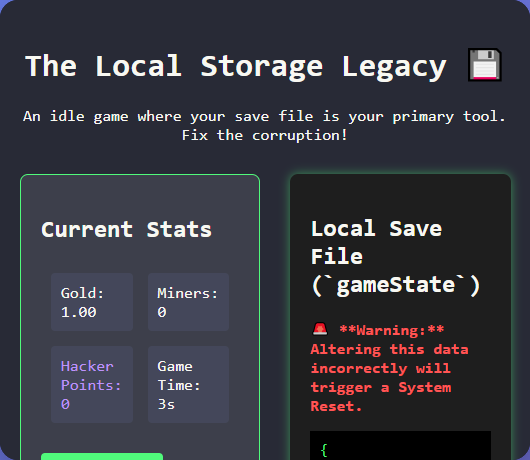This screenshot has width=530, height=460.
Task: Click "The Local Storage Legacy" title text
Action: pyautogui.click(x=236, y=67)
